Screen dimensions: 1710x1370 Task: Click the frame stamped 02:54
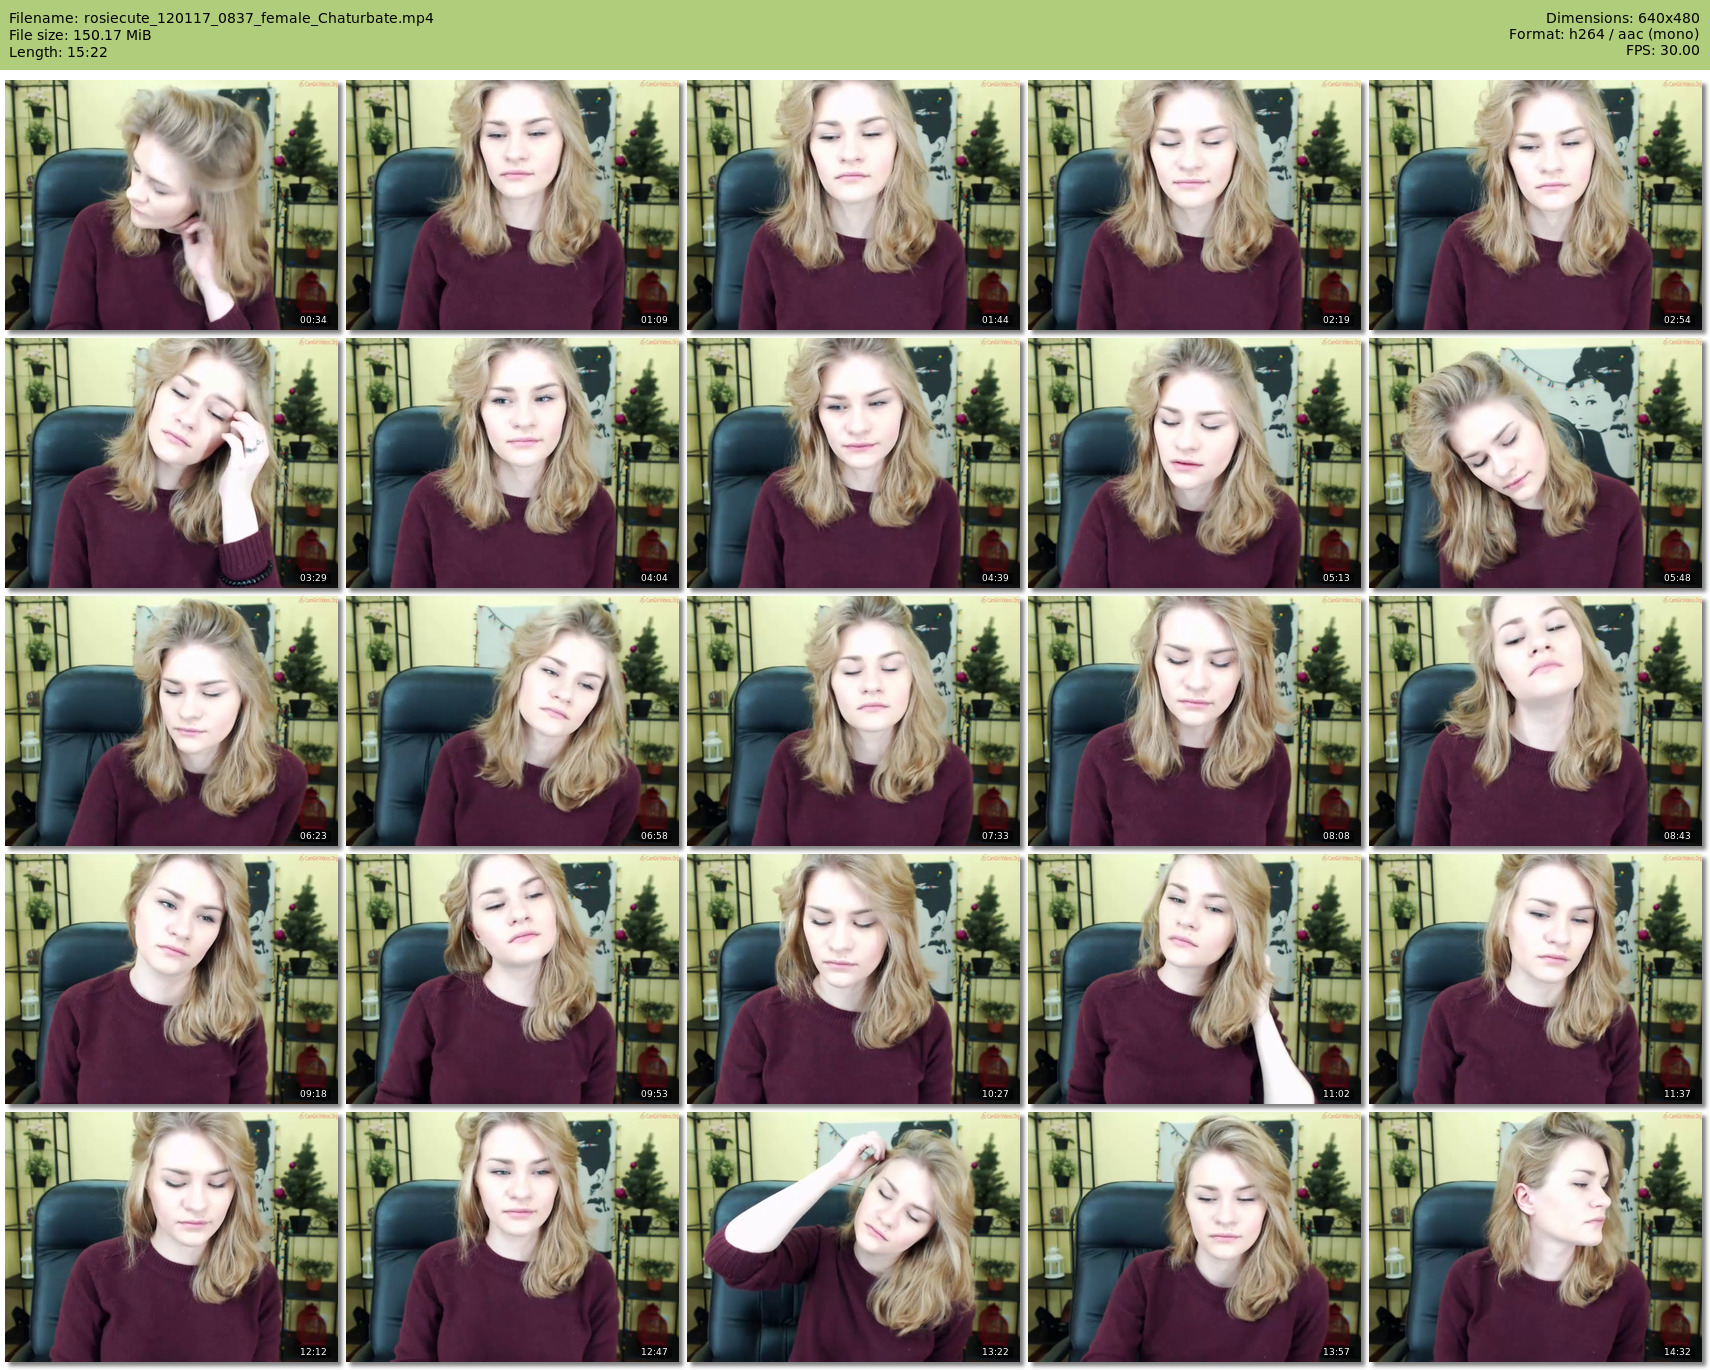[x=1536, y=205]
